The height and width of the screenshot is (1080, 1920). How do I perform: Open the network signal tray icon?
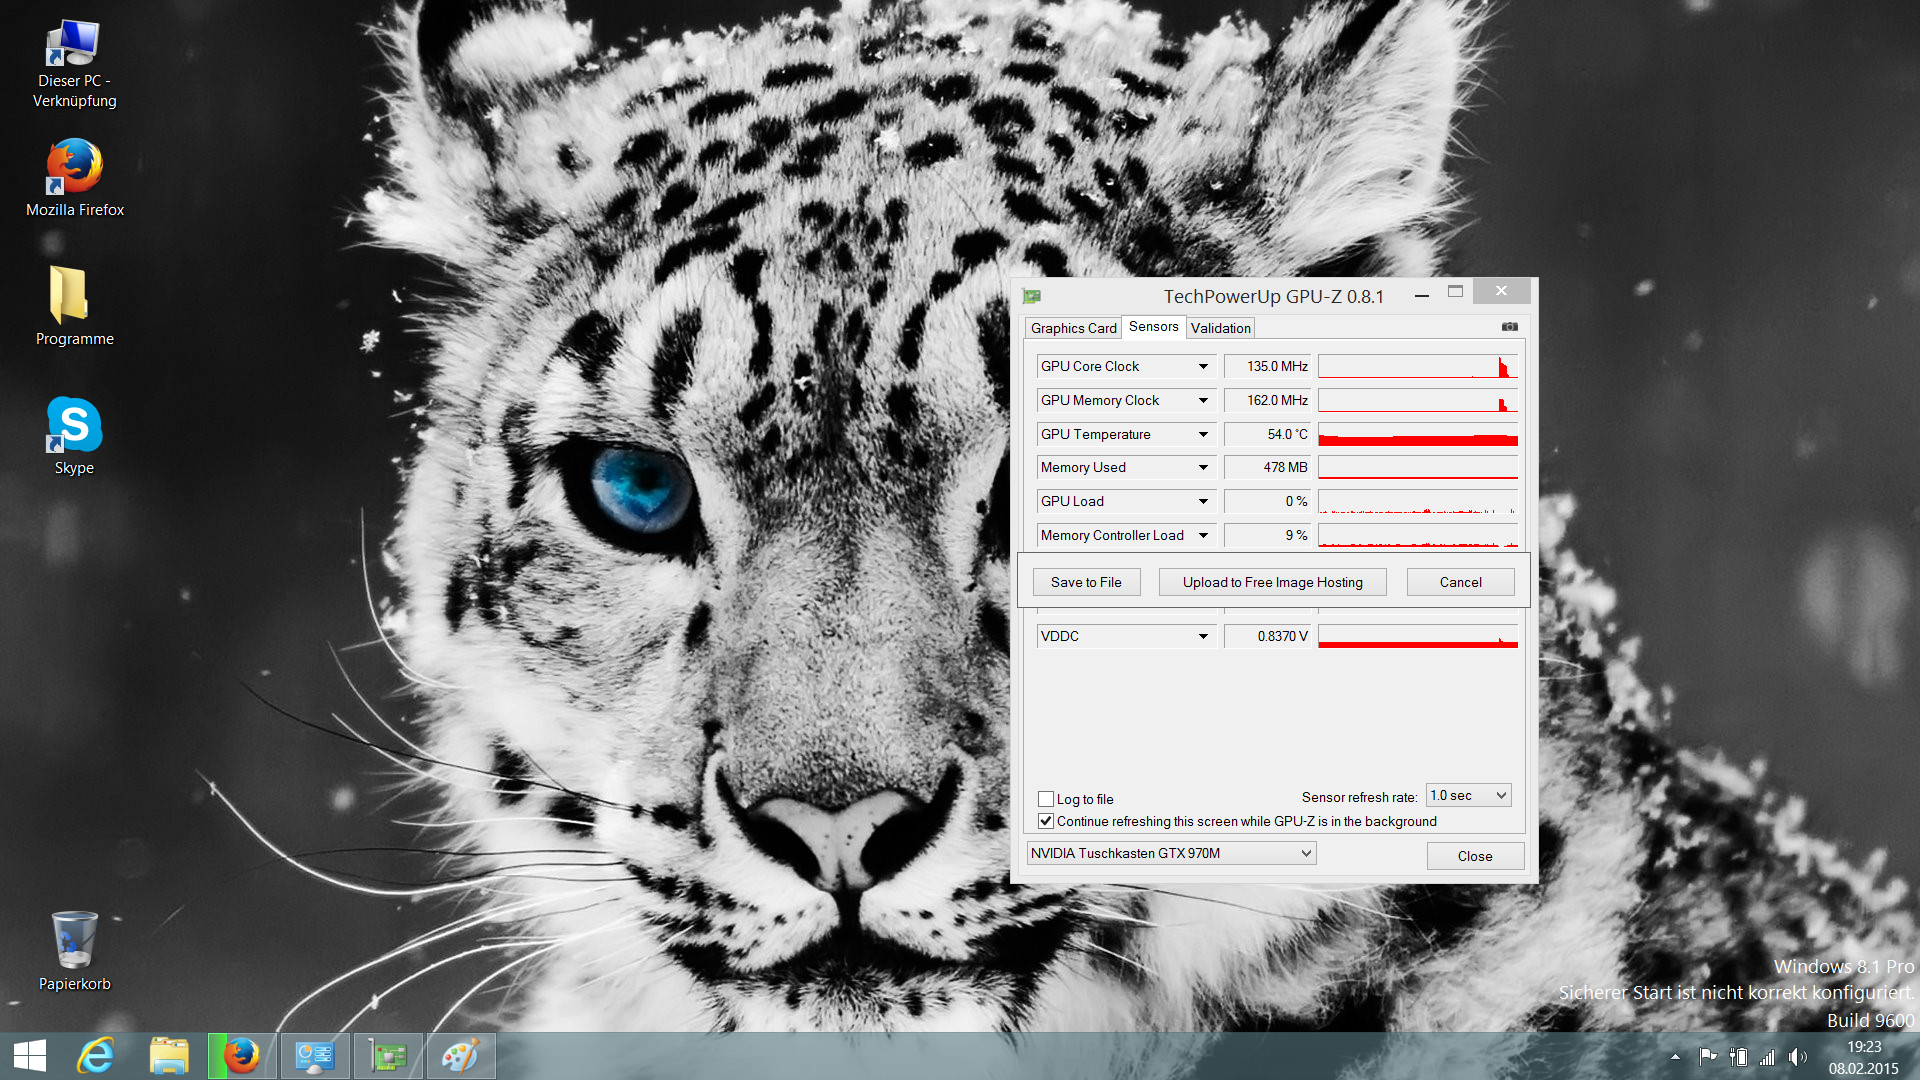click(1767, 1057)
